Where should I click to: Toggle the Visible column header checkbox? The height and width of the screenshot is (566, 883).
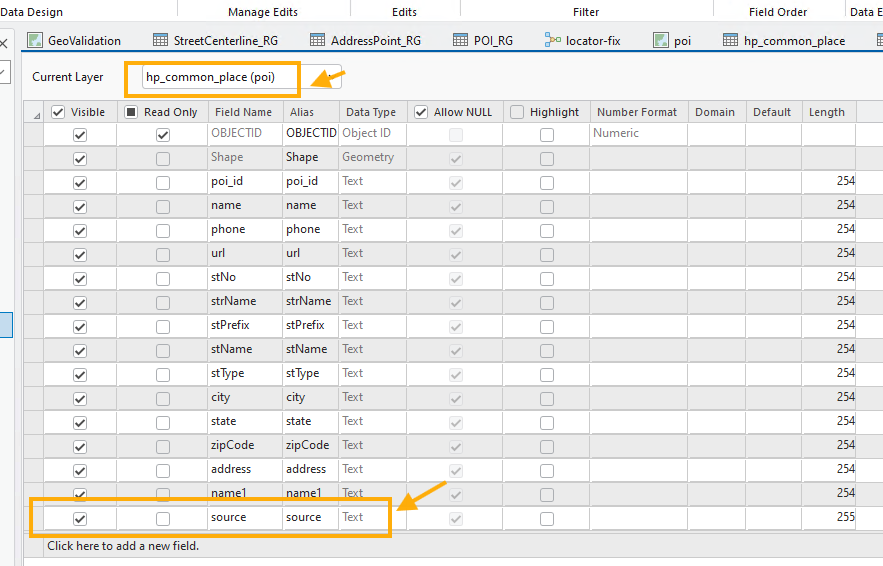pyautogui.click(x=59, y=112)
